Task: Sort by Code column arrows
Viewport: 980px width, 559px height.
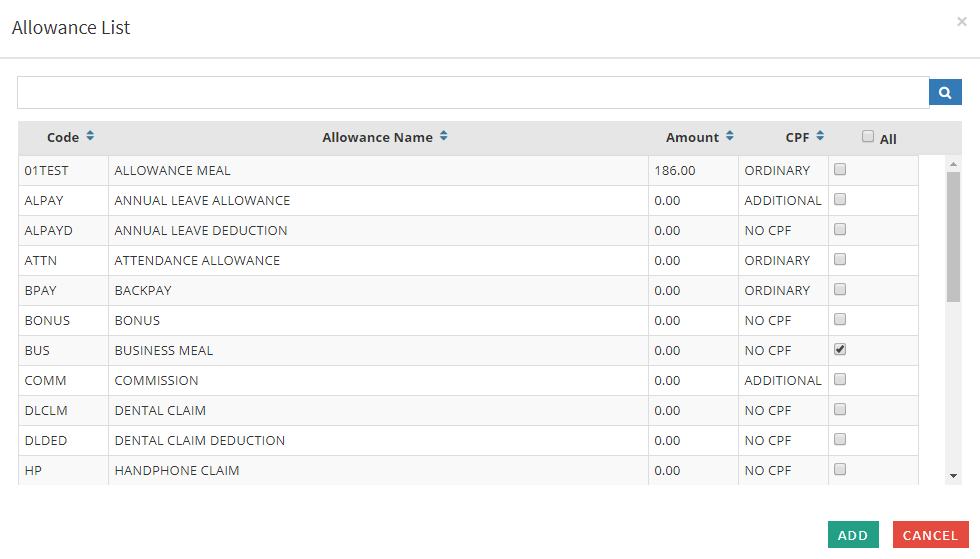Action: coord(90,137)
